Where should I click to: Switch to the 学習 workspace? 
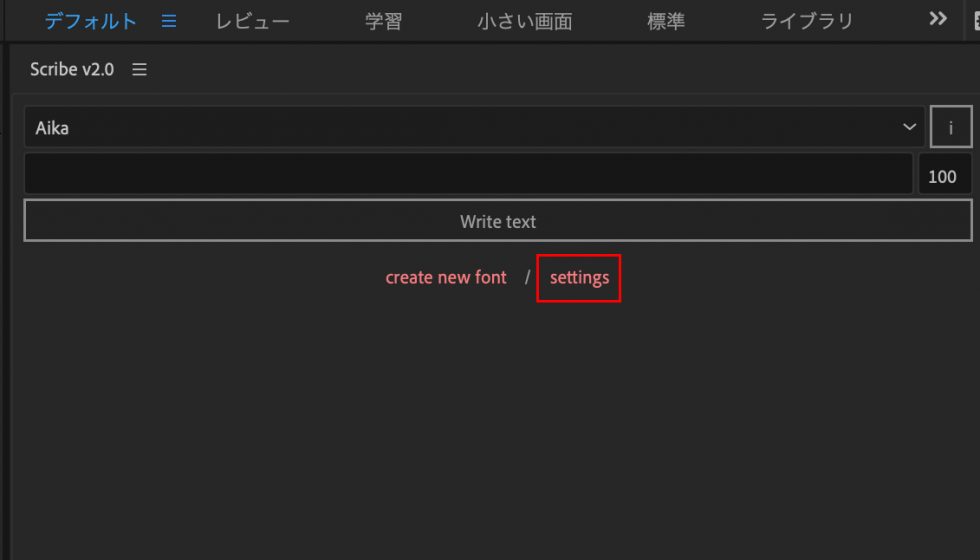(x=383, y=21)
